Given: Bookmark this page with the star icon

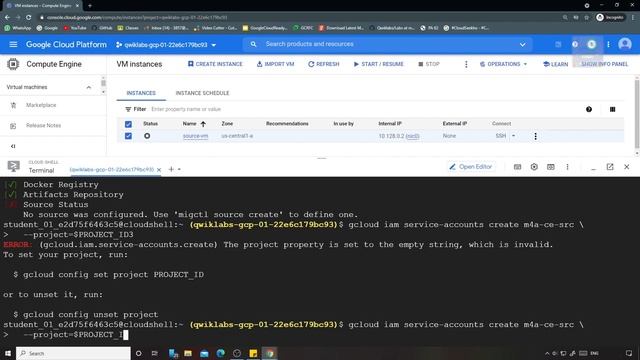Looking at the screenshot, I should point(587,18).
